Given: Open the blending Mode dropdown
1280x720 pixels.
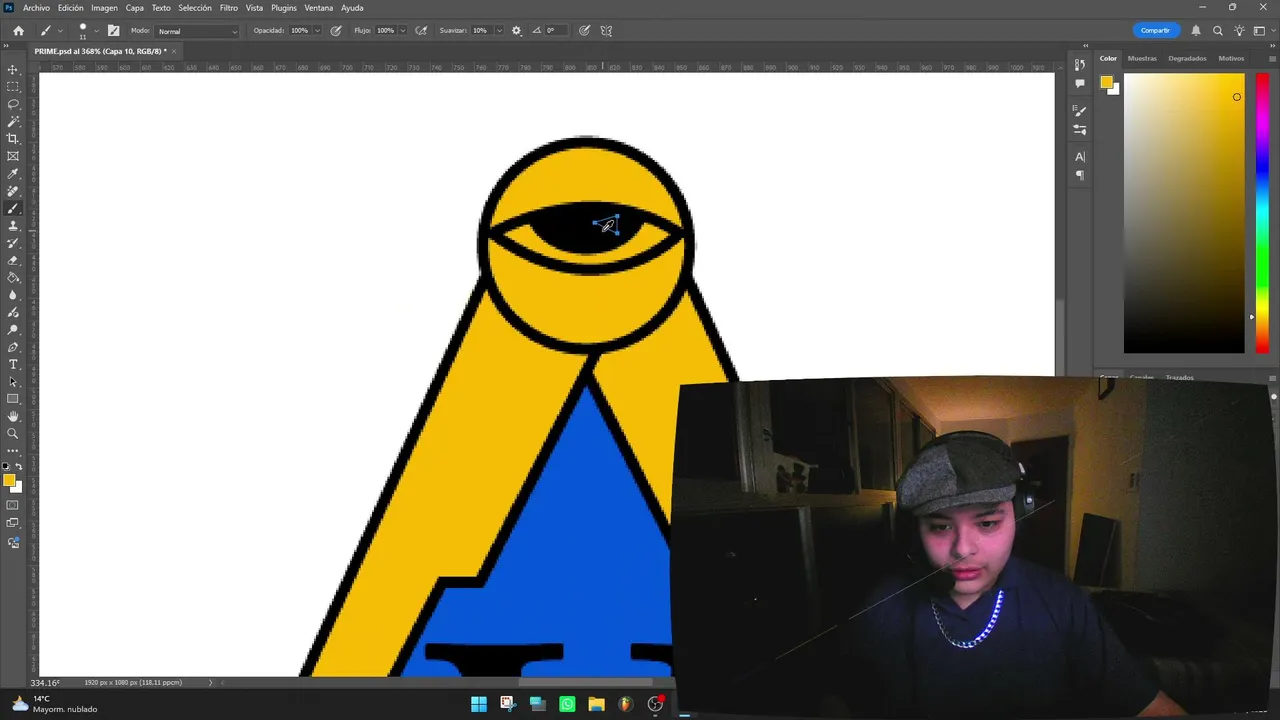Looking at the screenshot, I should 198,31.
